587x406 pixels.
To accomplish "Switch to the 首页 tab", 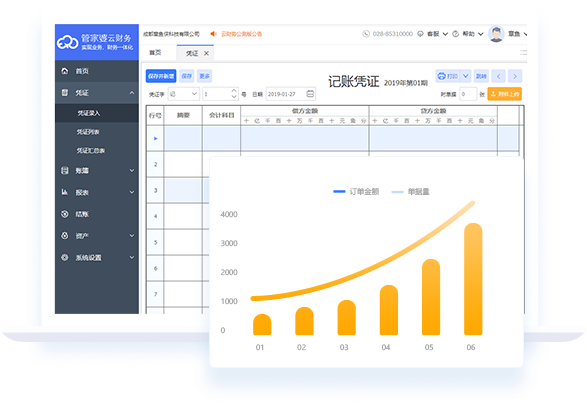I will [x=155, y=53].
